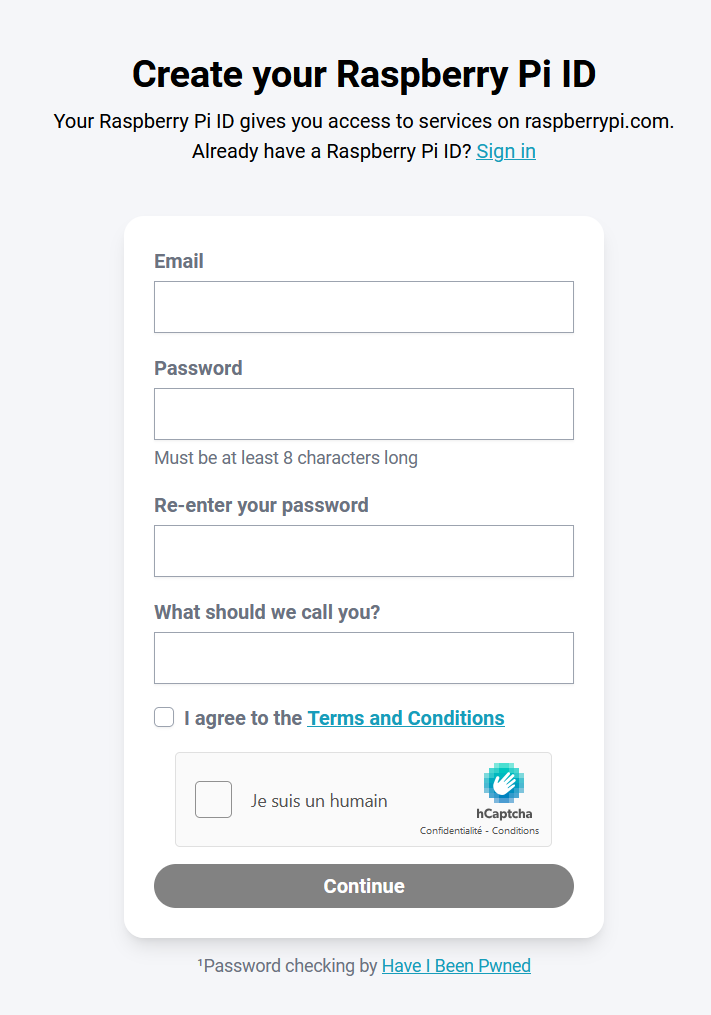Click the Sign in link
The height and width of the screenshot is (1015, 711).
point(506,151)
